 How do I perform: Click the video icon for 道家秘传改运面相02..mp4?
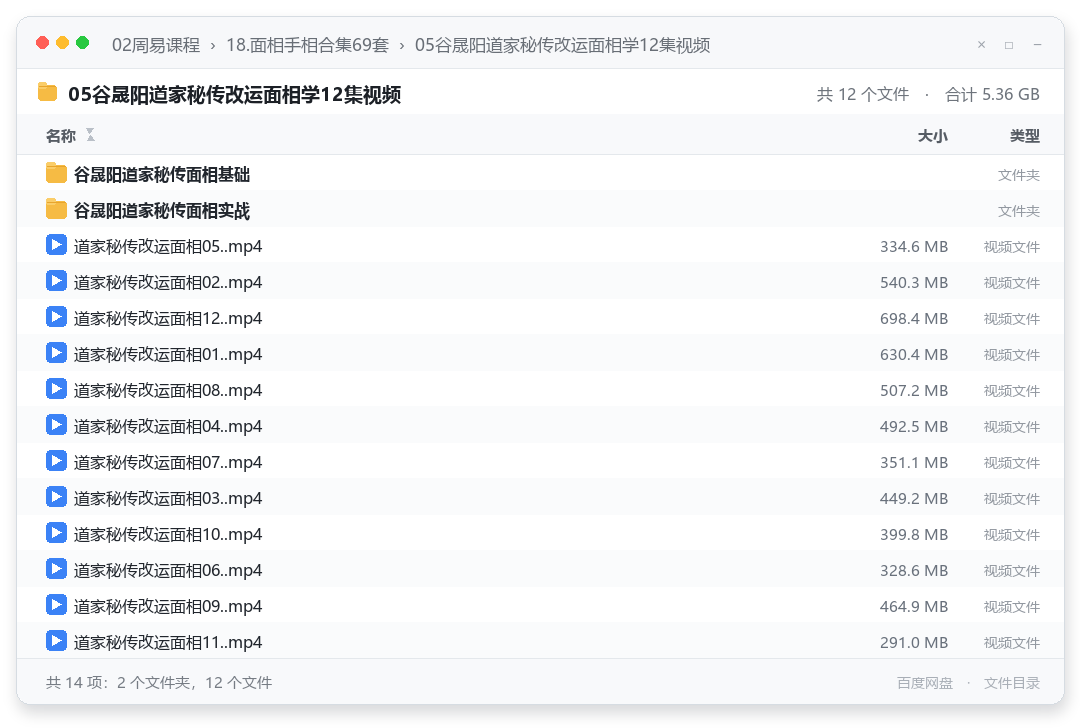pos(56,281)
